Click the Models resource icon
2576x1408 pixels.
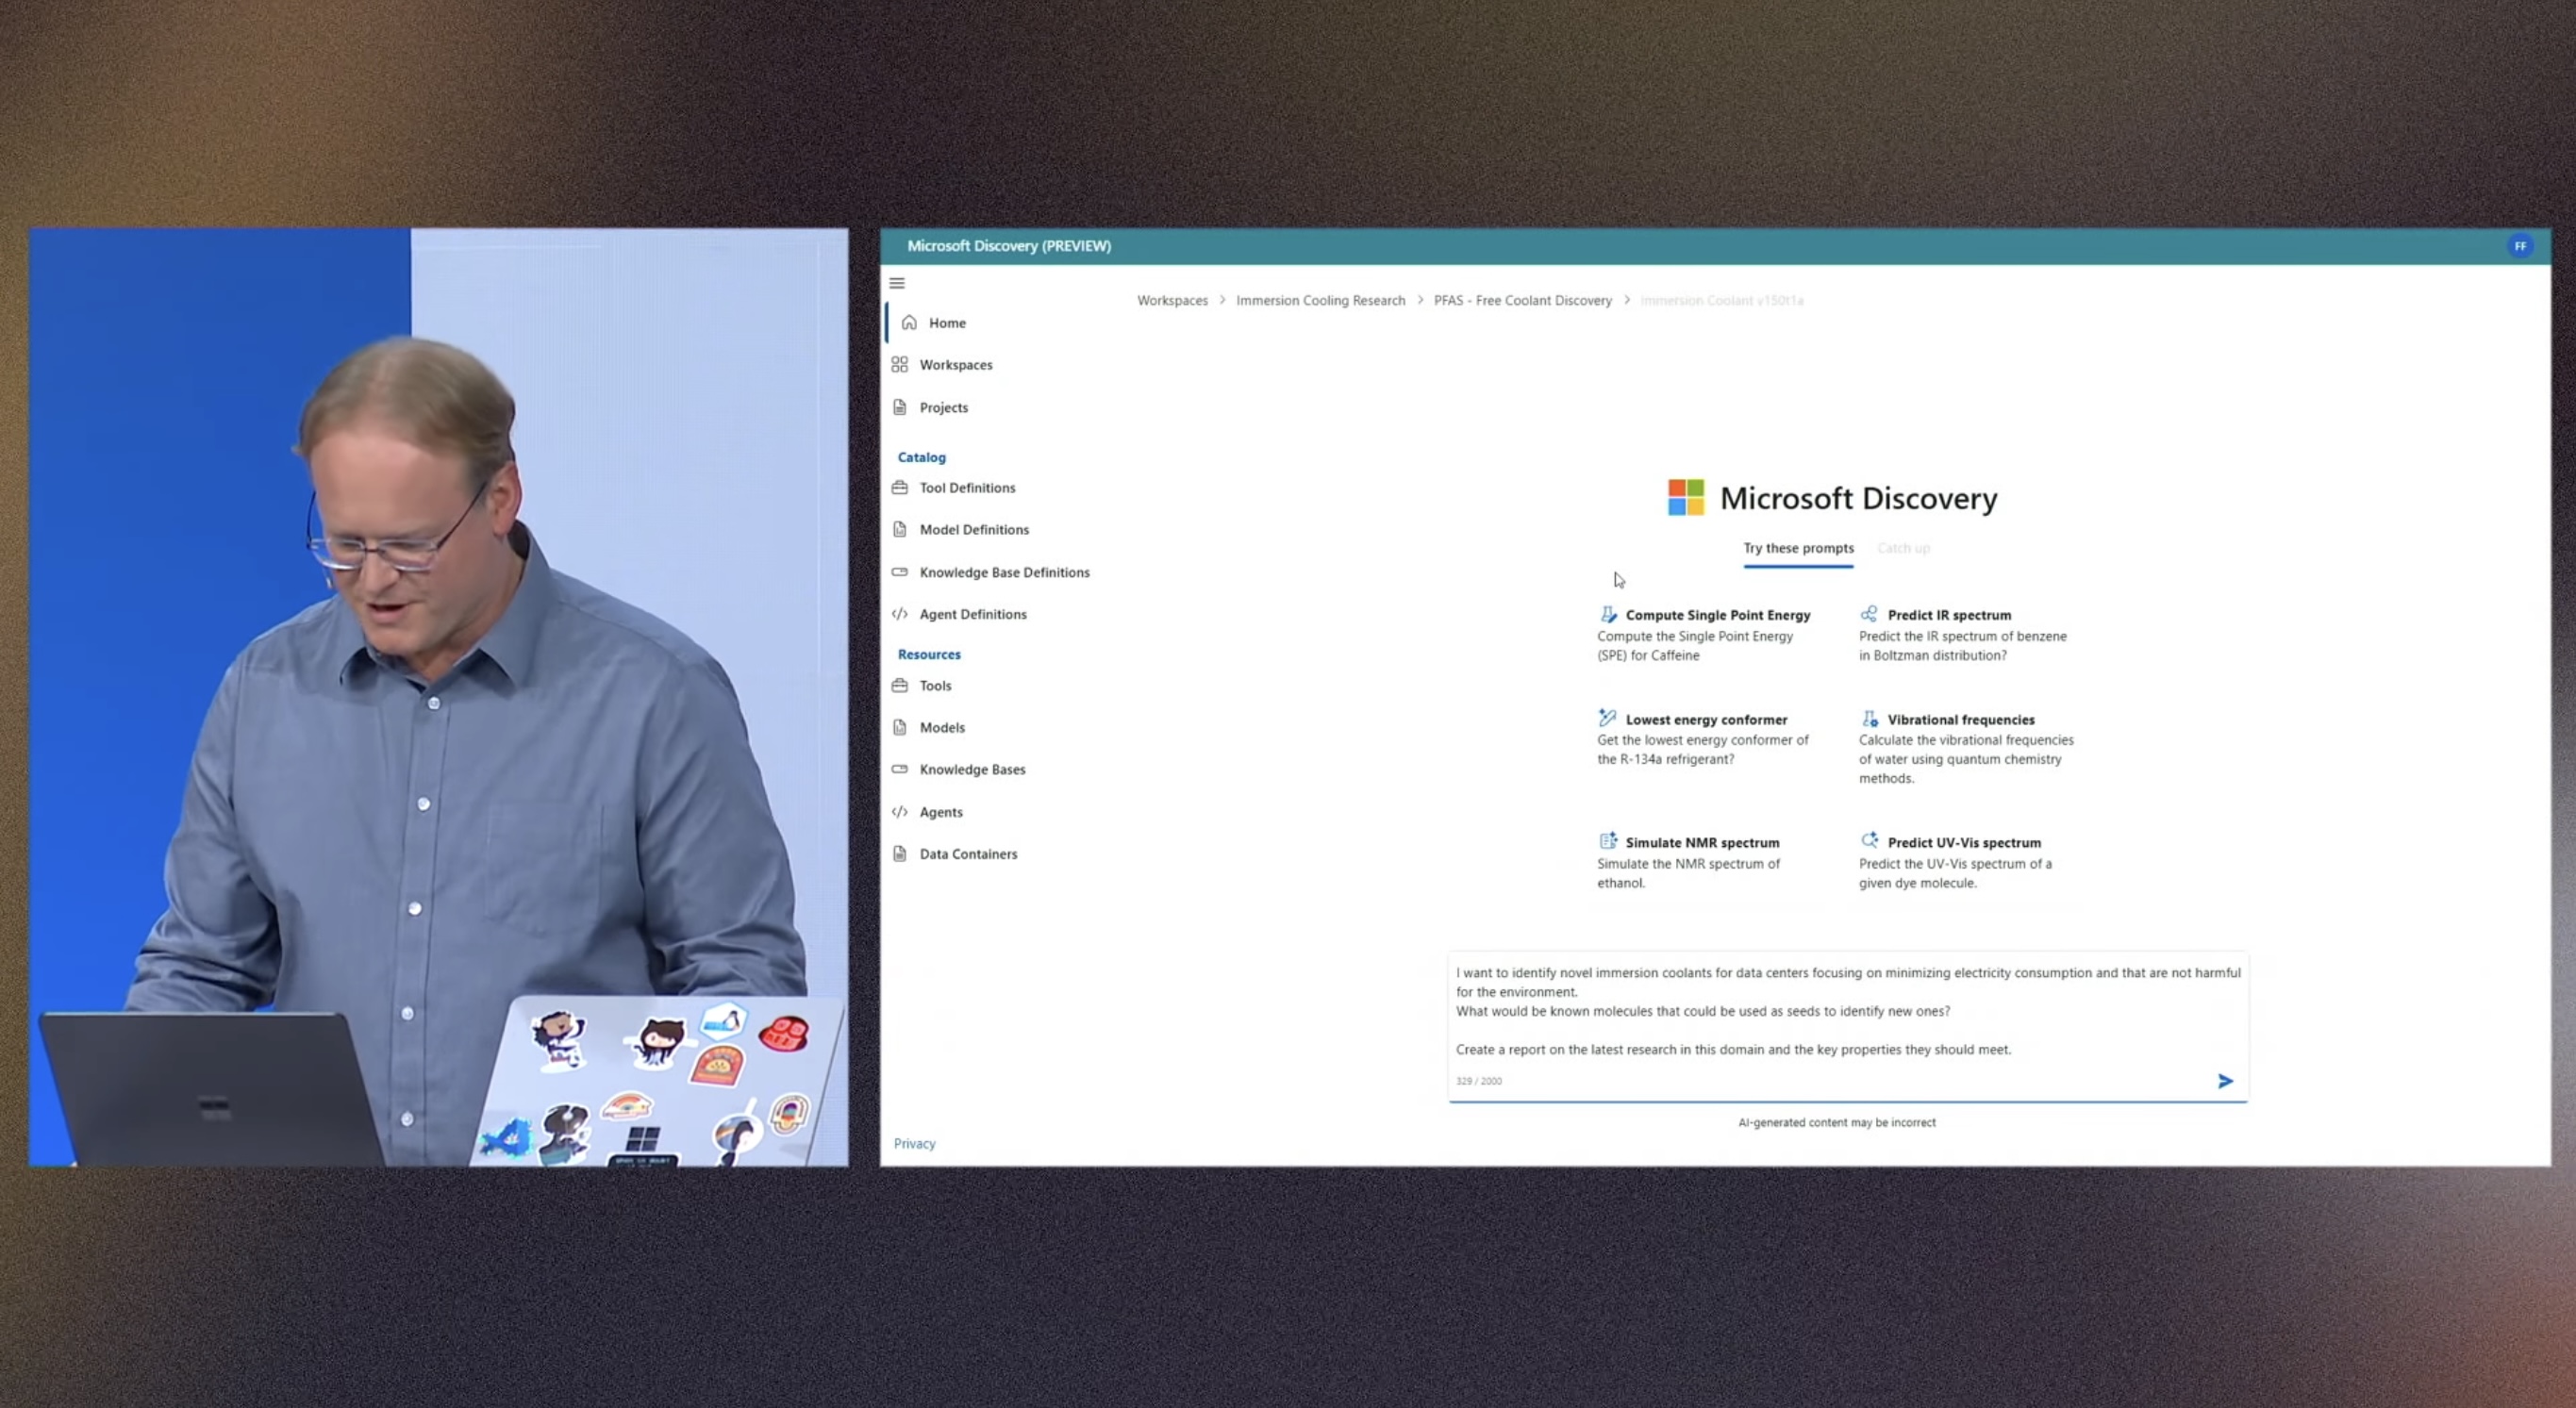(x=900, y=727)
